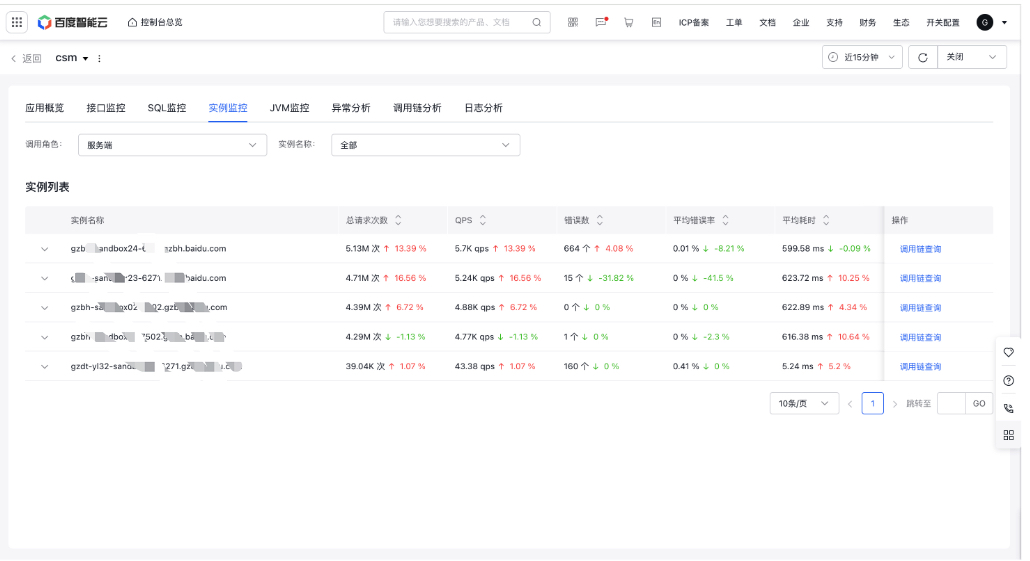This screenshot has width=1030, height=561.
Task: Expand row with 4.29M 次 requests
Action: 45,337
